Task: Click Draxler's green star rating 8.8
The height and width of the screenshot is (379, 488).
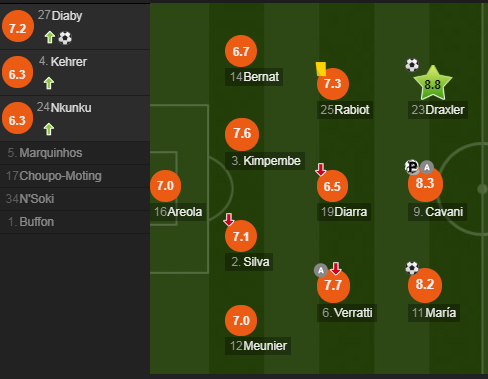Action: (433, 84)
